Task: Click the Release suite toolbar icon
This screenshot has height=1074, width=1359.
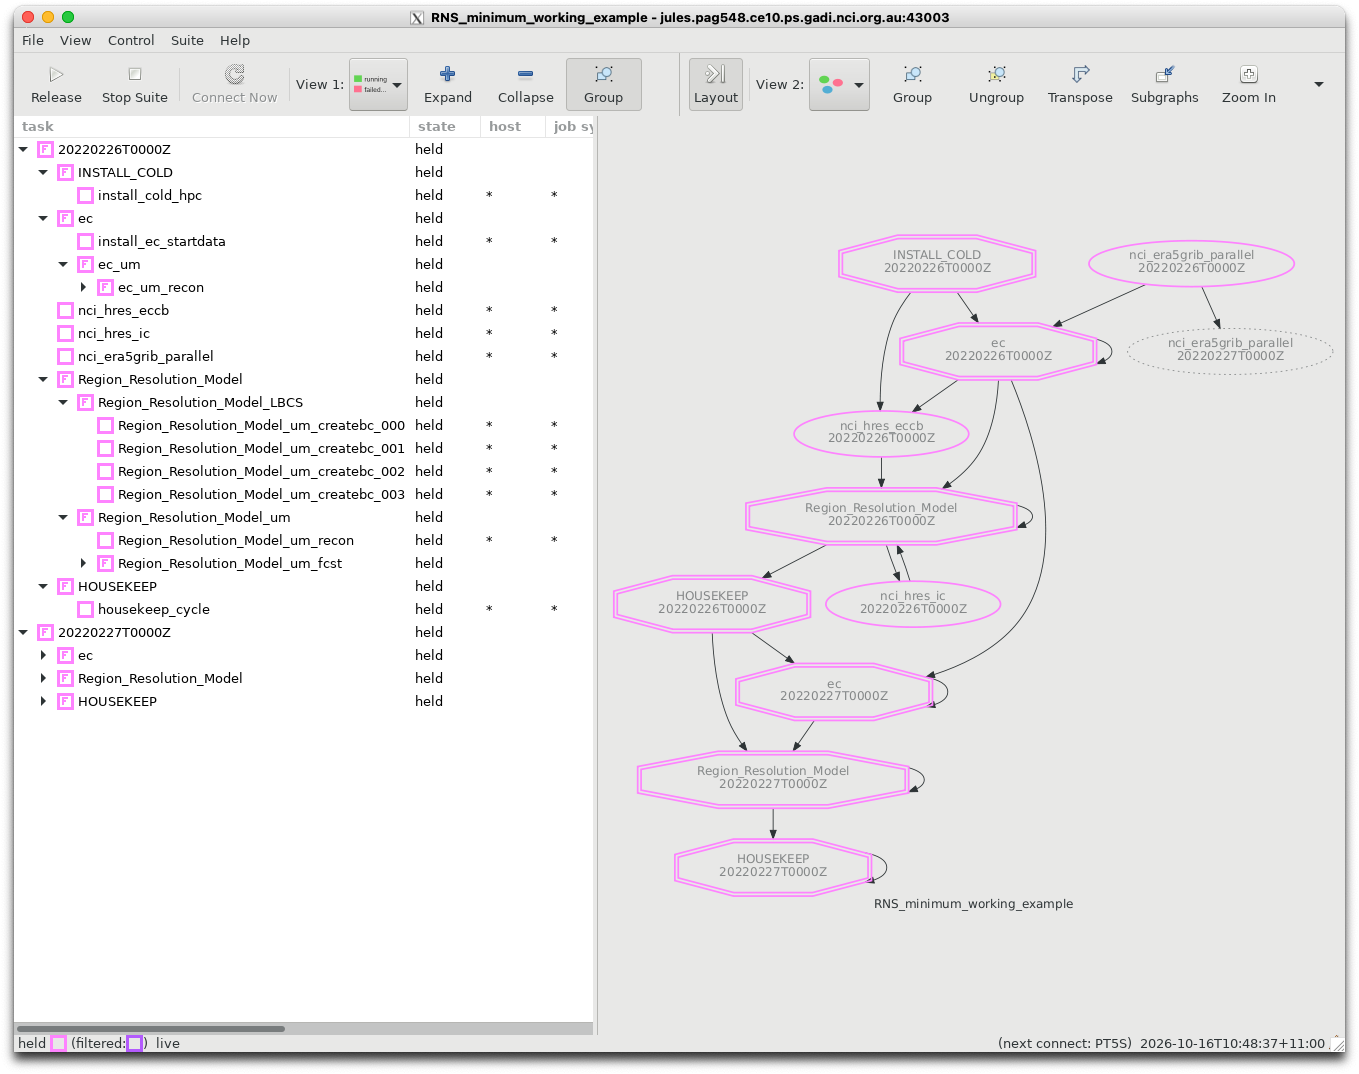Action: [56, 75]
